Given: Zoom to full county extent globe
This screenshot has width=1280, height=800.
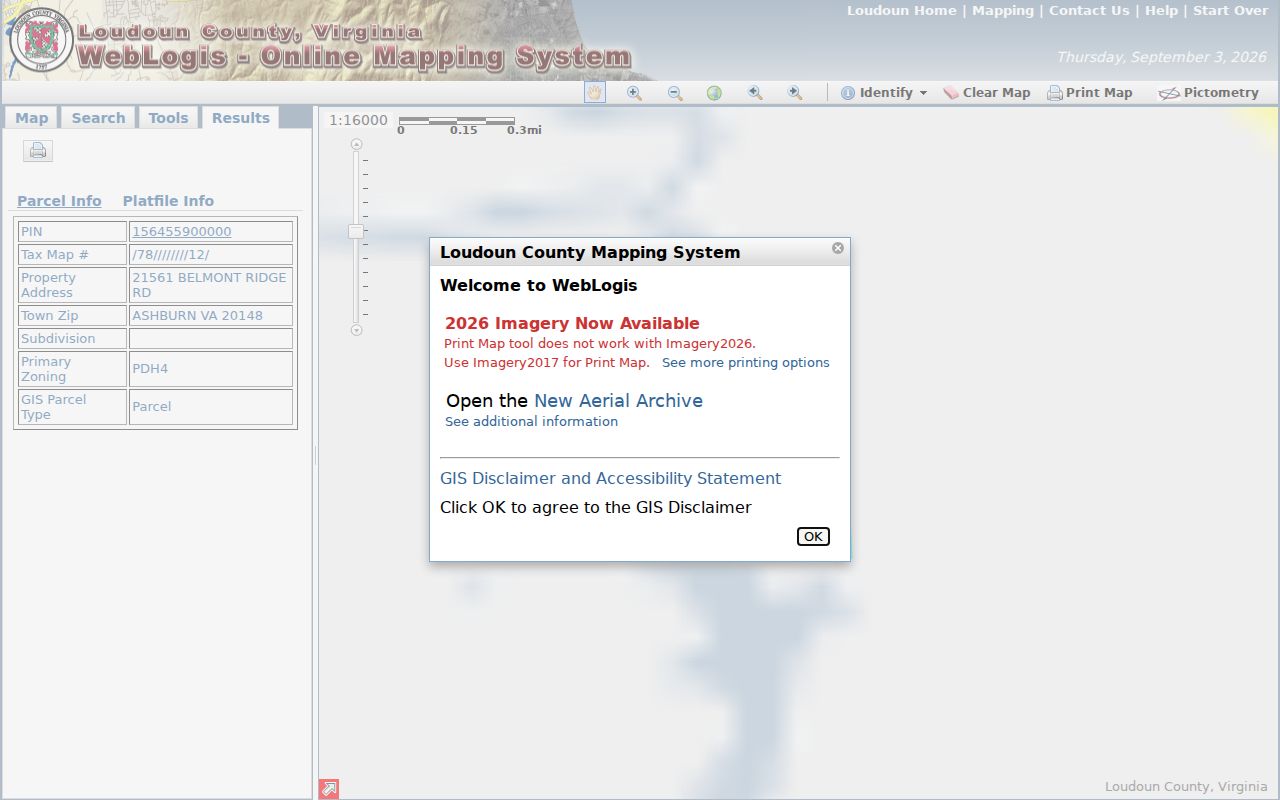Looking at the screenshot, I should [x=714, y=92].
